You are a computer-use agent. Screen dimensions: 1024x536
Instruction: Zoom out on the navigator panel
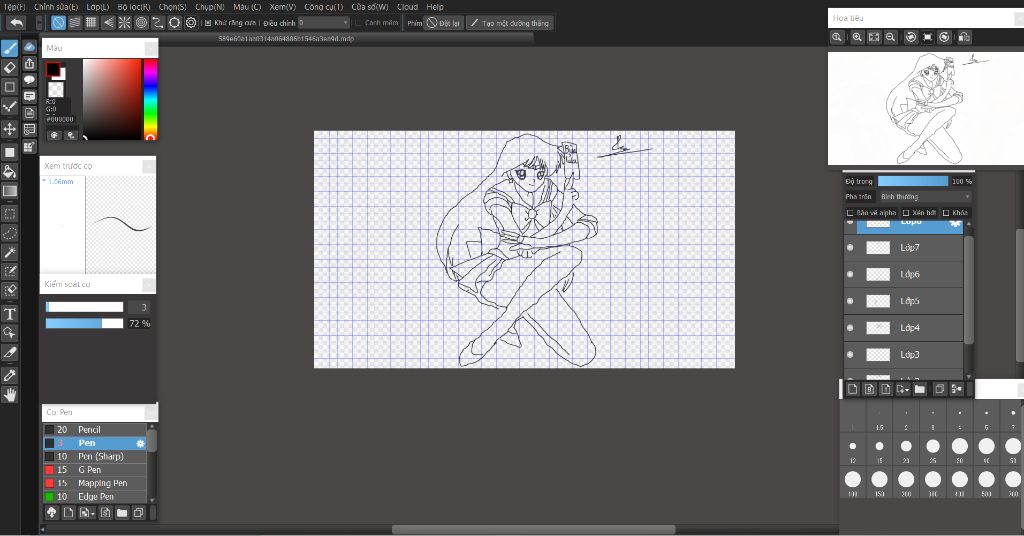point(890,37)
